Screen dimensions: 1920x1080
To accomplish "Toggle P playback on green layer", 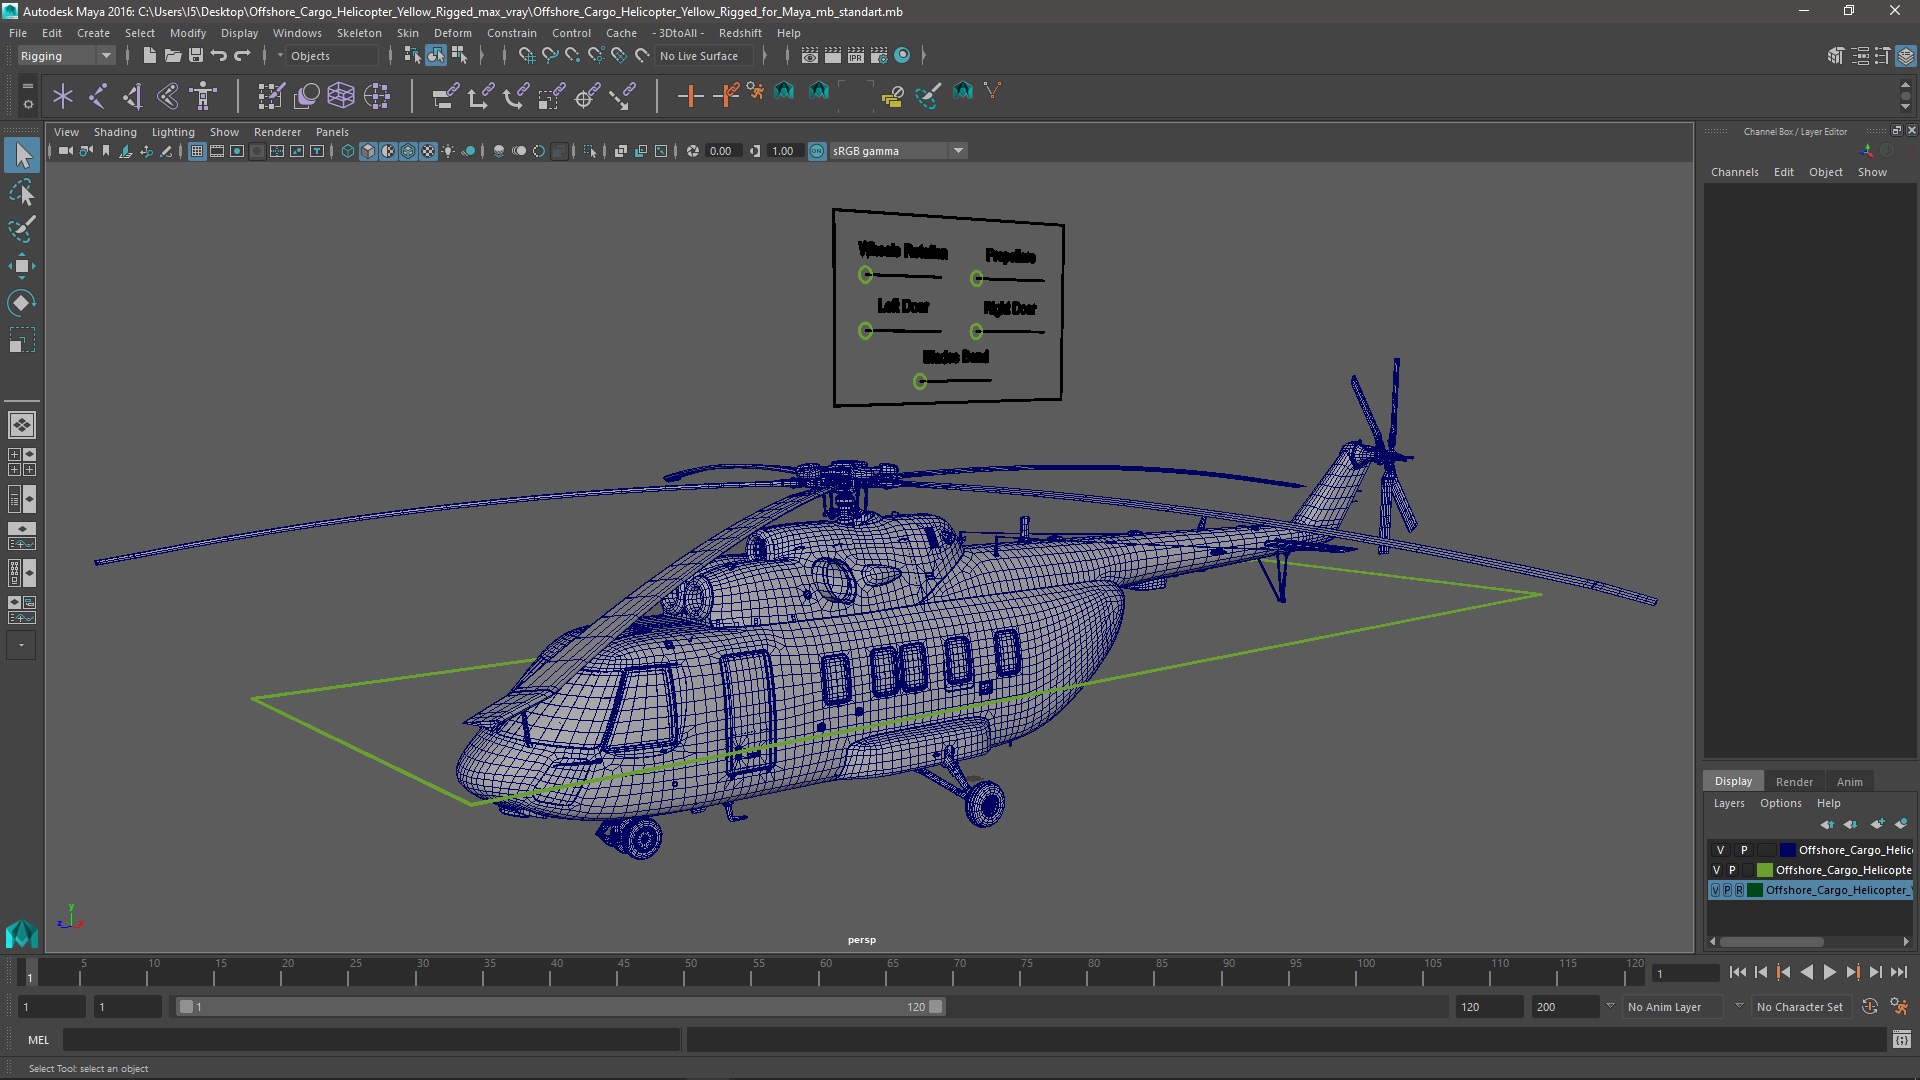I will (x=1732, y=870).
